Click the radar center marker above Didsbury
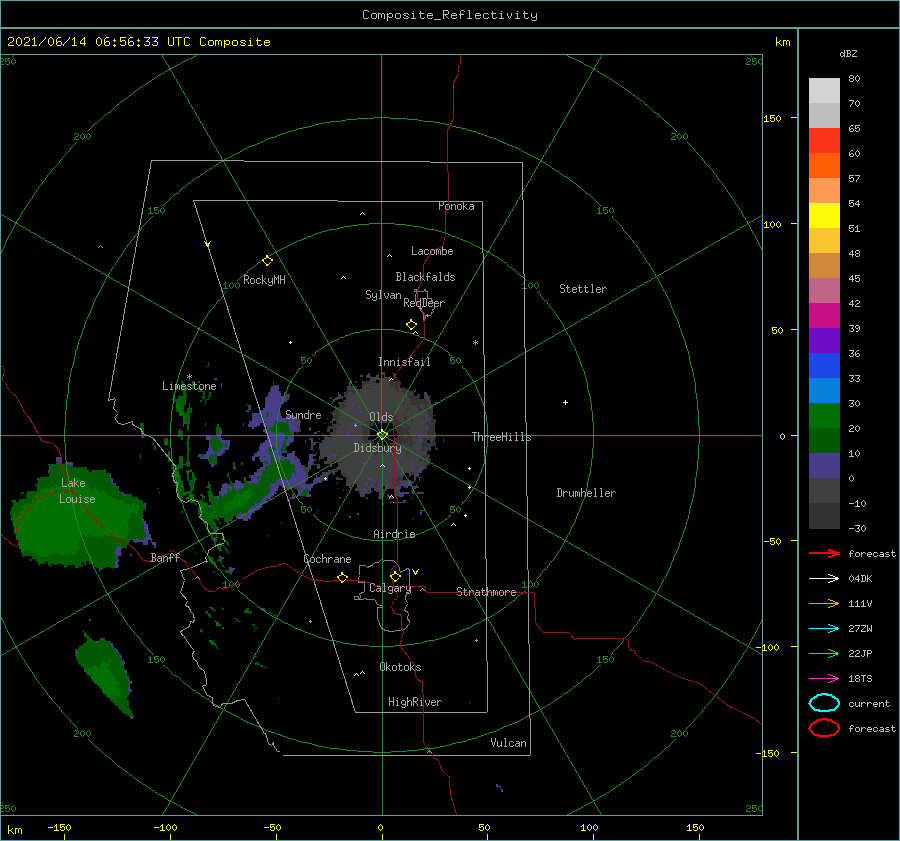The width and height of the screenshot is (900, 841). coord(382,435)
